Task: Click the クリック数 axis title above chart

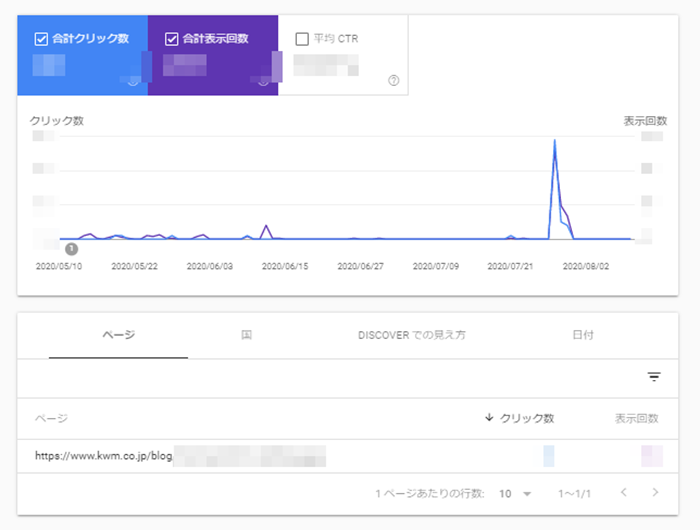Action: 57,121
